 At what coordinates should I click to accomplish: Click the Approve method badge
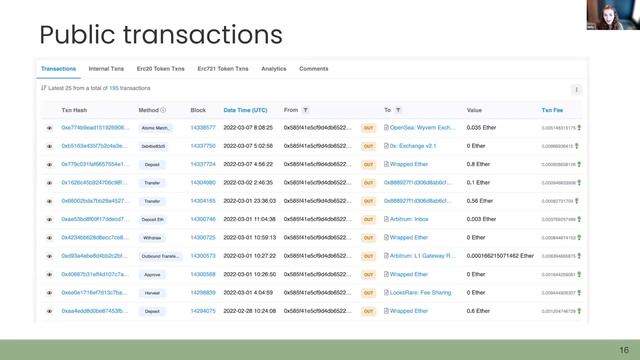click(152, 275)
